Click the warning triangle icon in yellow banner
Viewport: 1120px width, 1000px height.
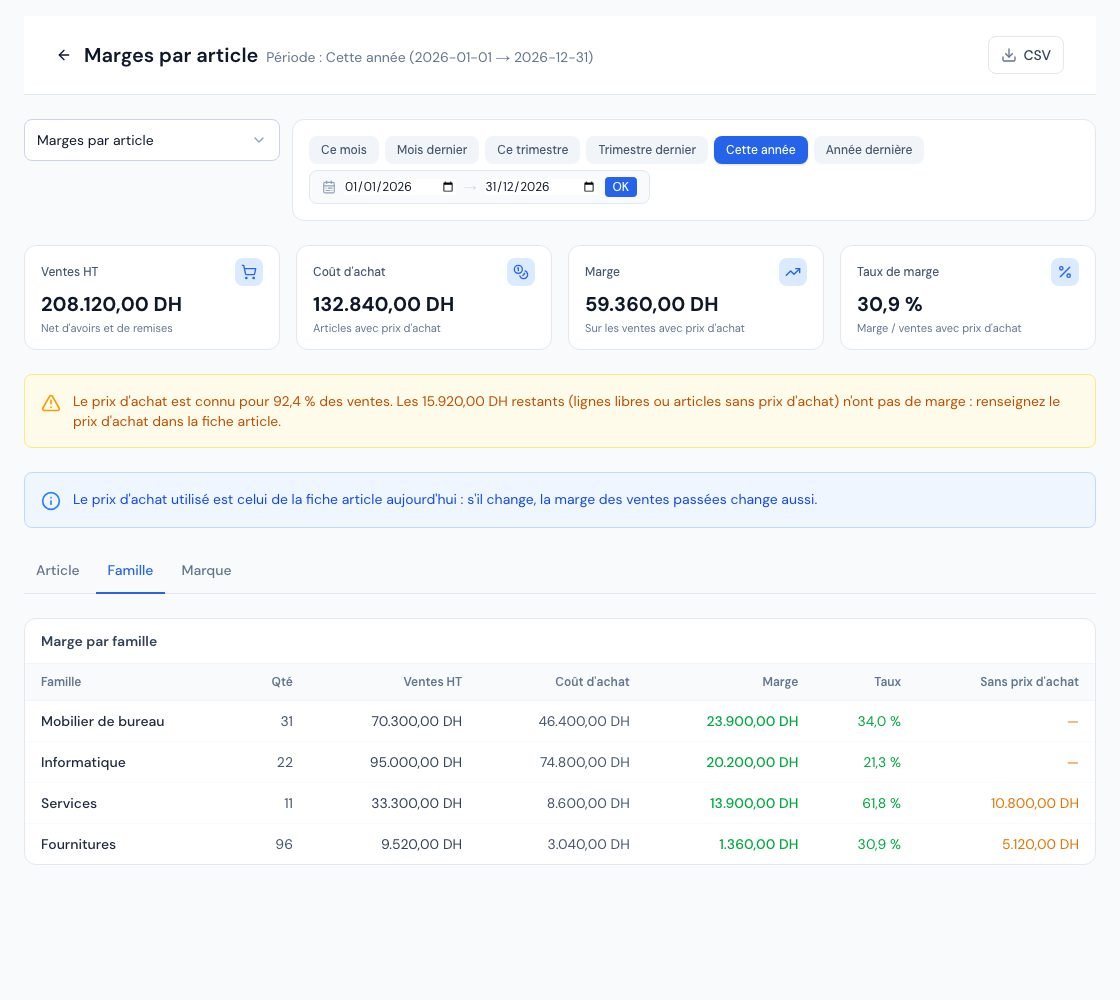tap(51, 404)
